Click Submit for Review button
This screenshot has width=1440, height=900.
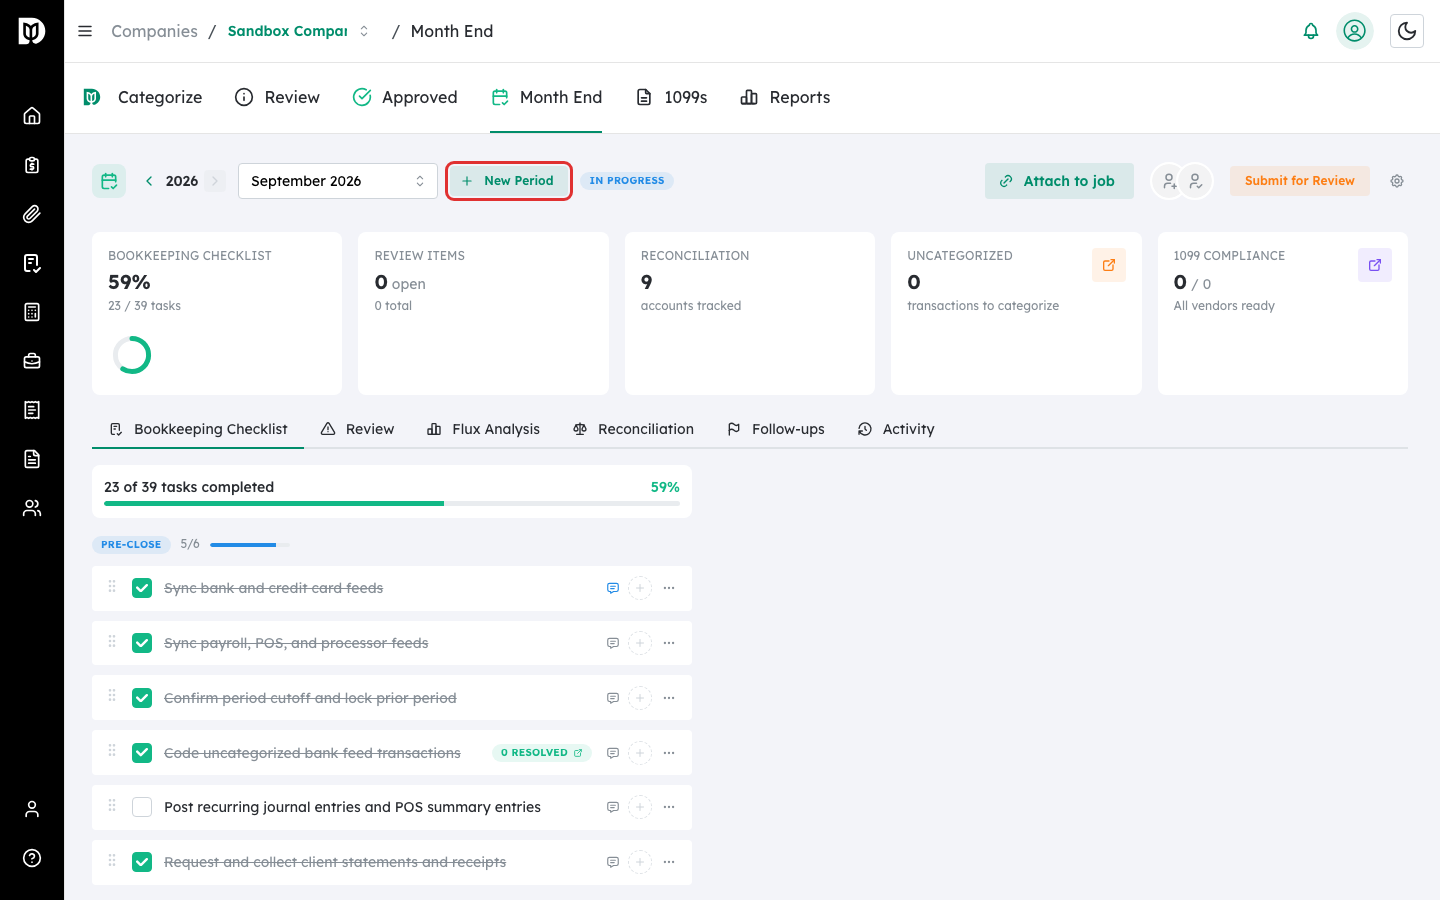coord(1300,181)
